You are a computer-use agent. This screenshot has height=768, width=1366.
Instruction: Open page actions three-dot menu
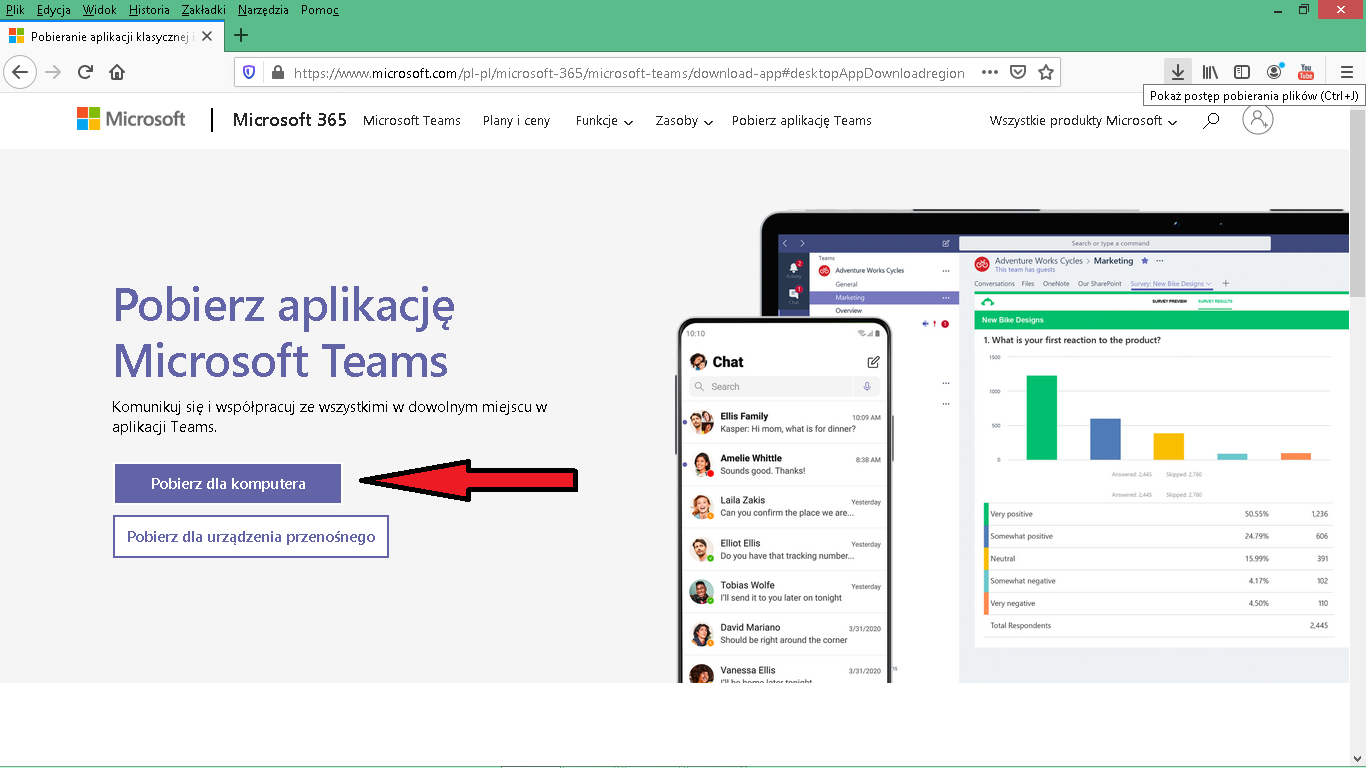click(990, 72)
